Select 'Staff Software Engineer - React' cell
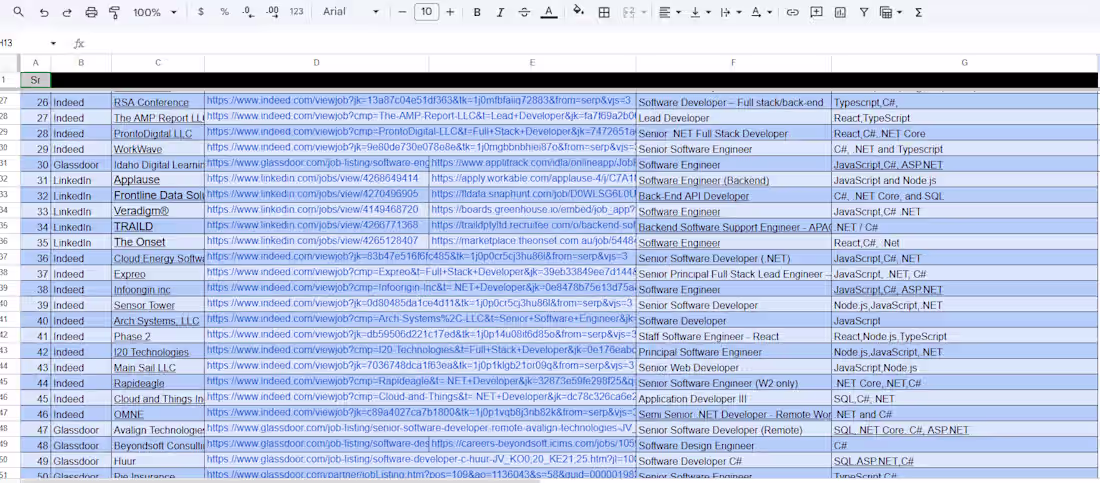This screenshot has width=1100, height=483. 733,337
